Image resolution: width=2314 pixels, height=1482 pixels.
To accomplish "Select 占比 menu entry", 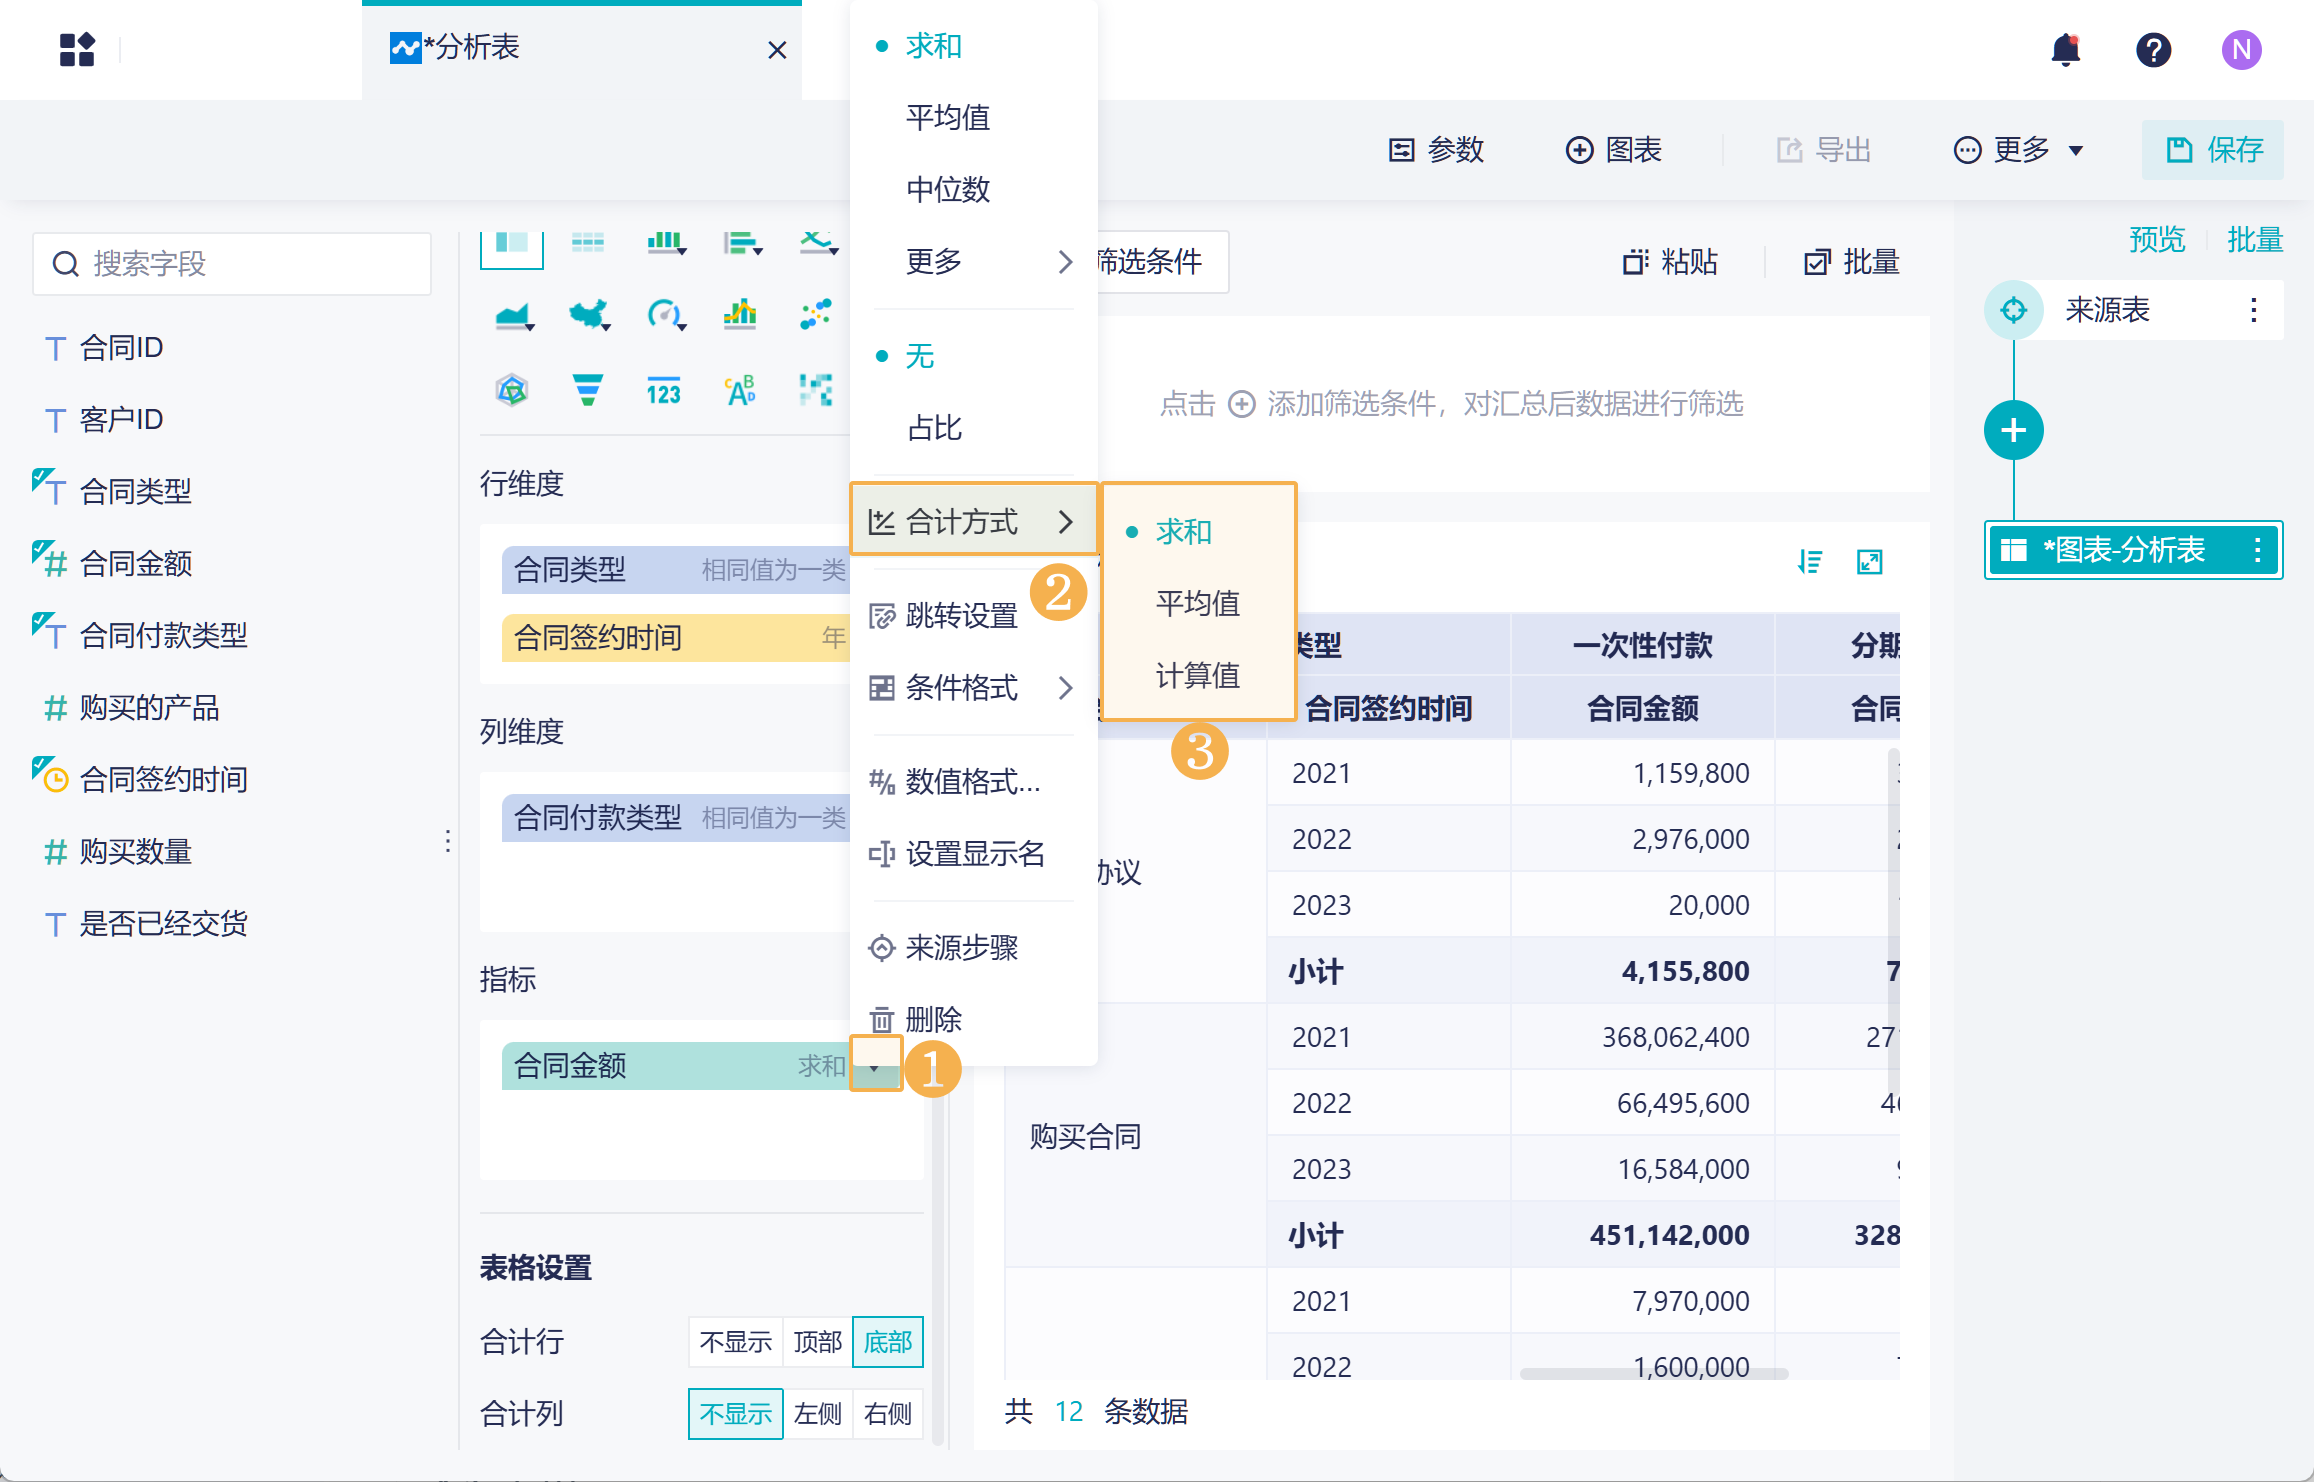I will [933, 428].
